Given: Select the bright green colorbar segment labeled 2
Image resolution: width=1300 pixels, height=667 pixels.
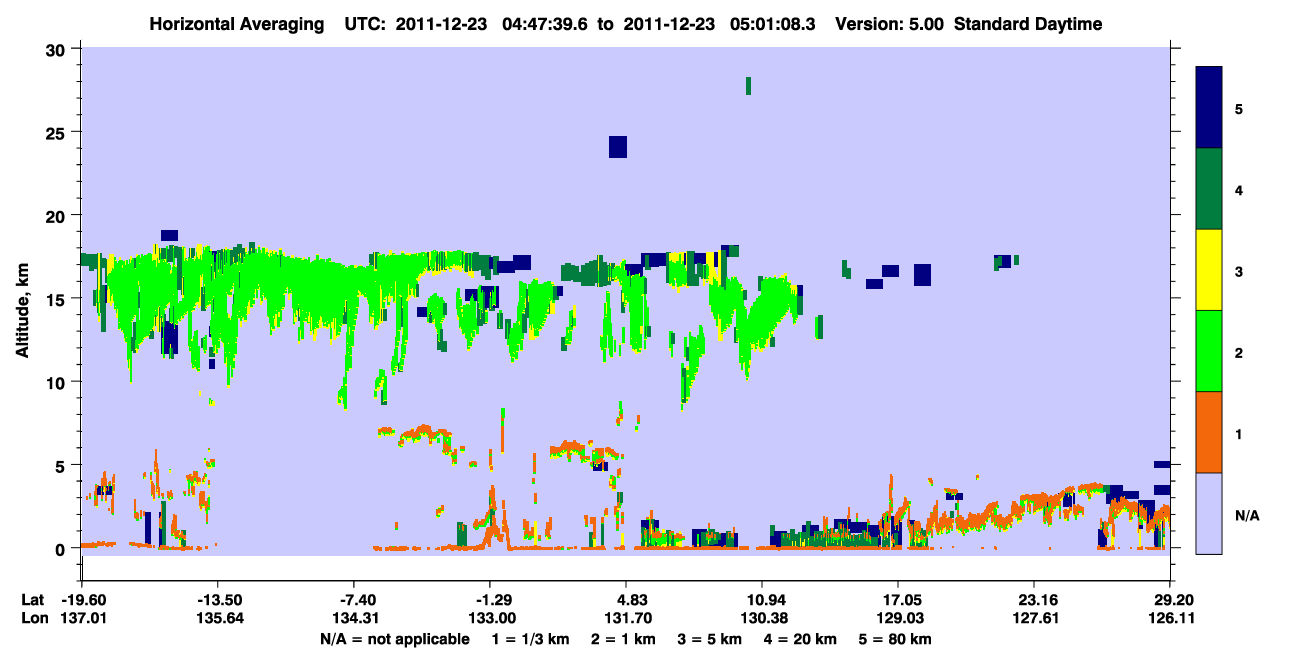Looking at the screenshot, I should [1209, 351].
